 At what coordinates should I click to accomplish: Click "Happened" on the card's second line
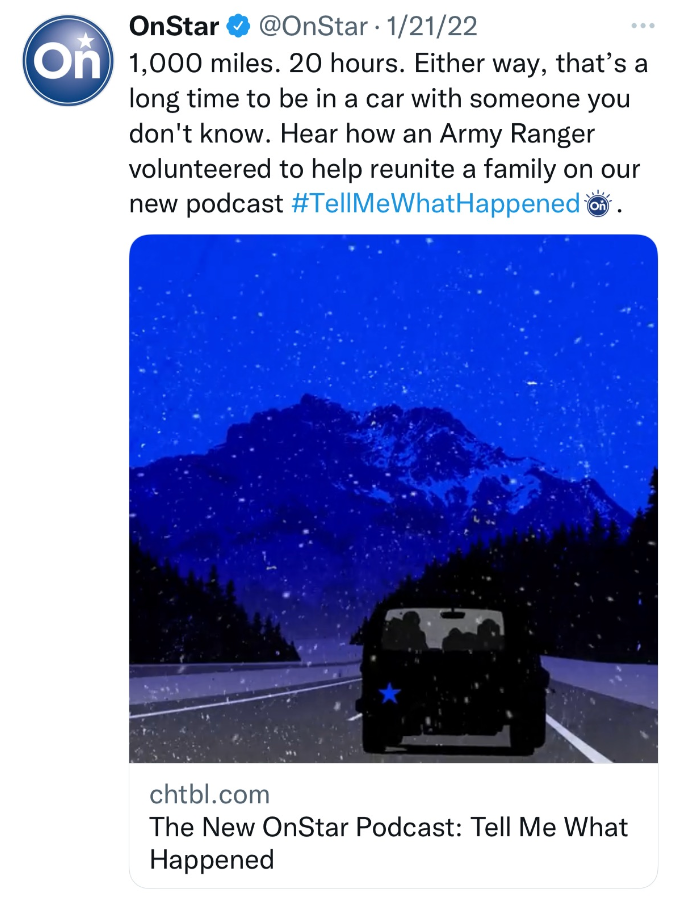pos(211,860)
